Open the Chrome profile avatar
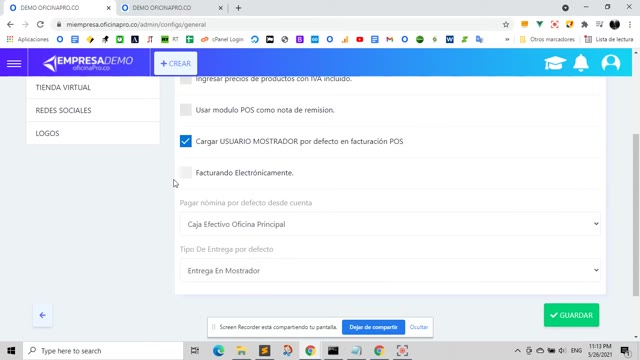This screenshot has height=360, width=640. 615,24
